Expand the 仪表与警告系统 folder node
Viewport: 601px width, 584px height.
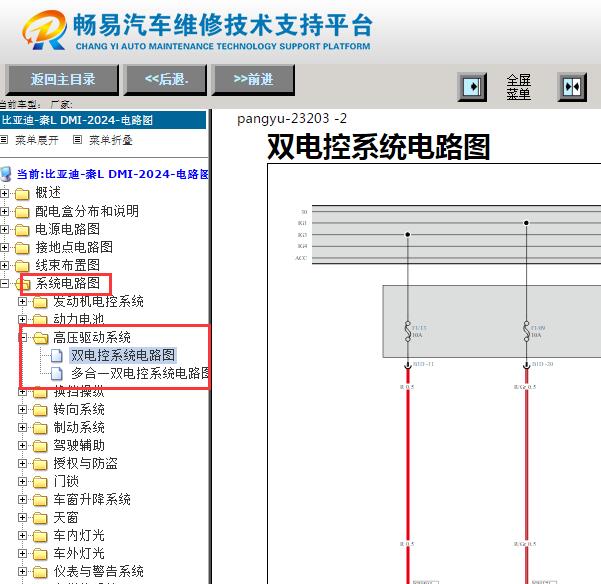tap(22, 572)
